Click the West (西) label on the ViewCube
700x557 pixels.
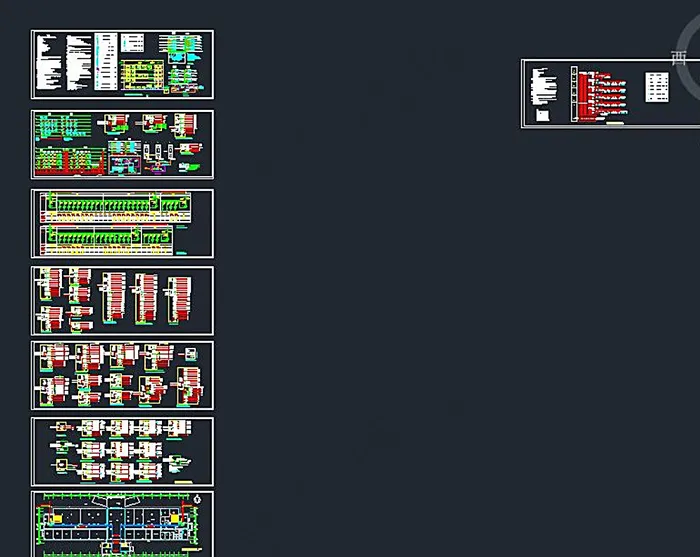pyautogui.click(x=680, y=58)
